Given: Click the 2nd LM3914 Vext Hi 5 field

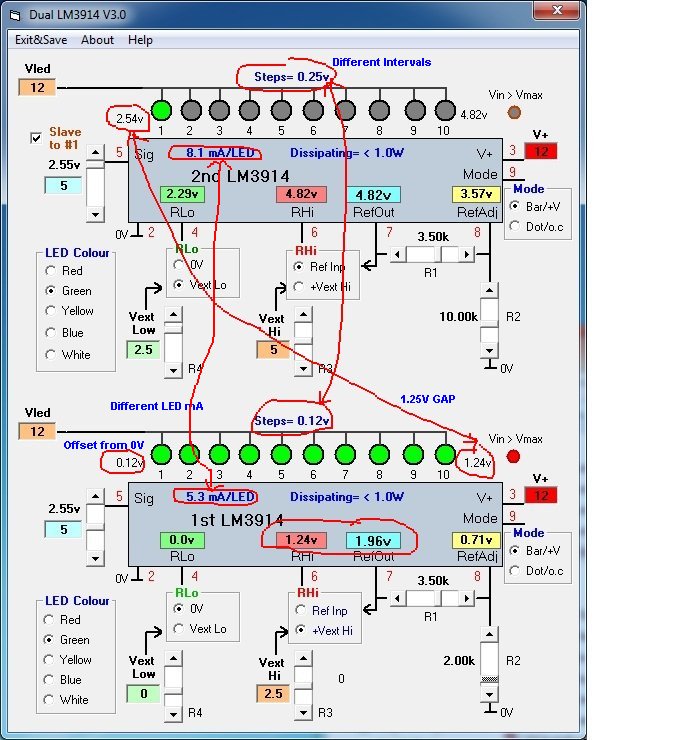Looking at the screenshot, I should 273,350.
